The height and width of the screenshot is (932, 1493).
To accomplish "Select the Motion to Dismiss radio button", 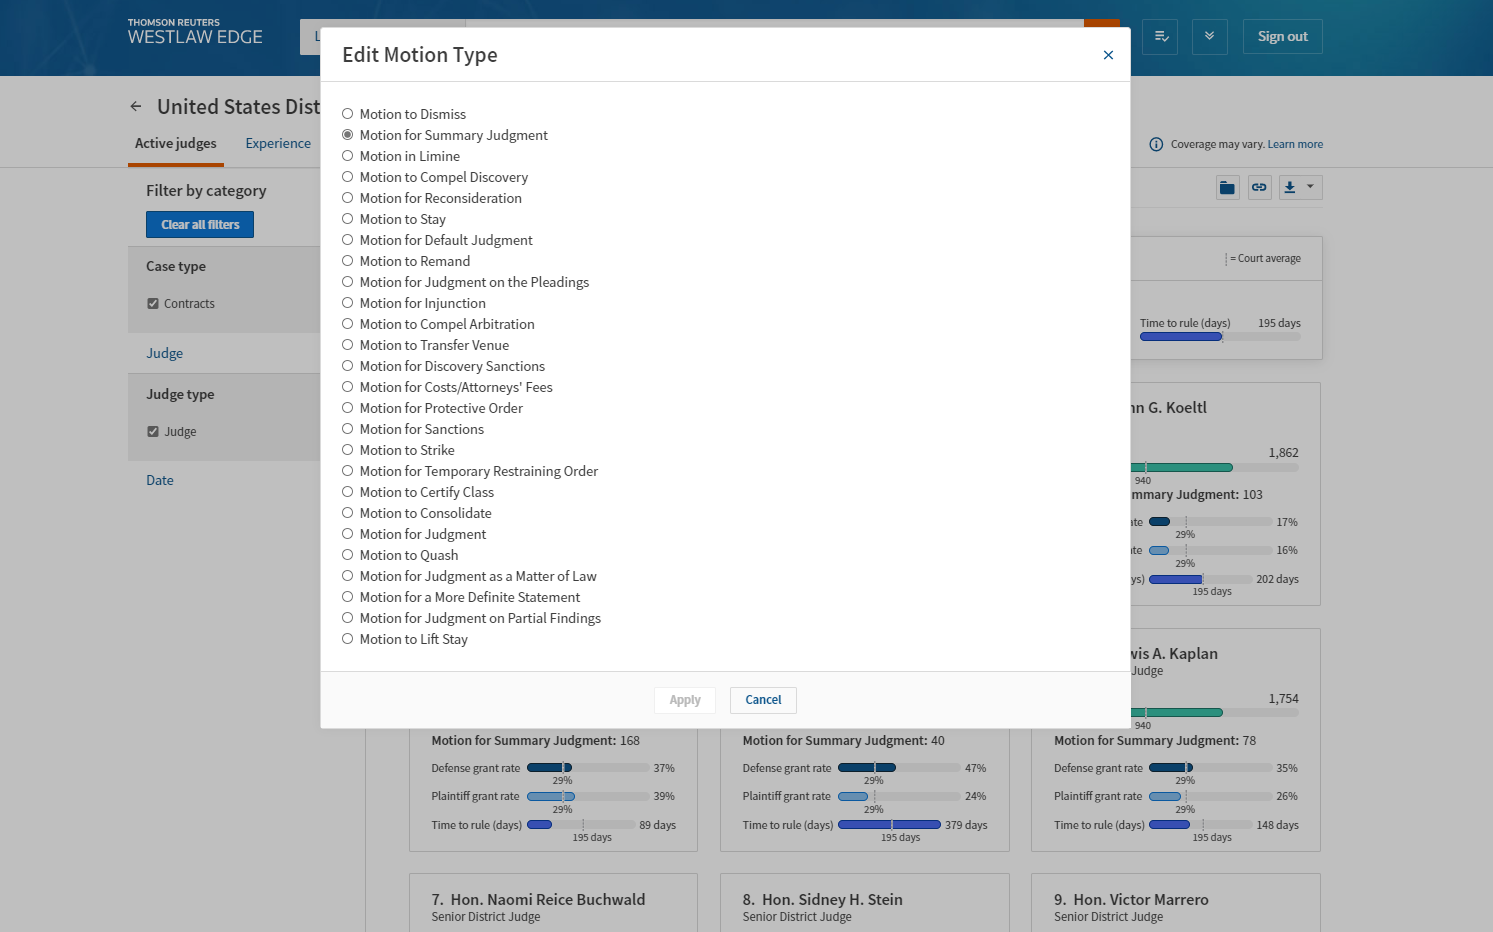I will [348, 114].
